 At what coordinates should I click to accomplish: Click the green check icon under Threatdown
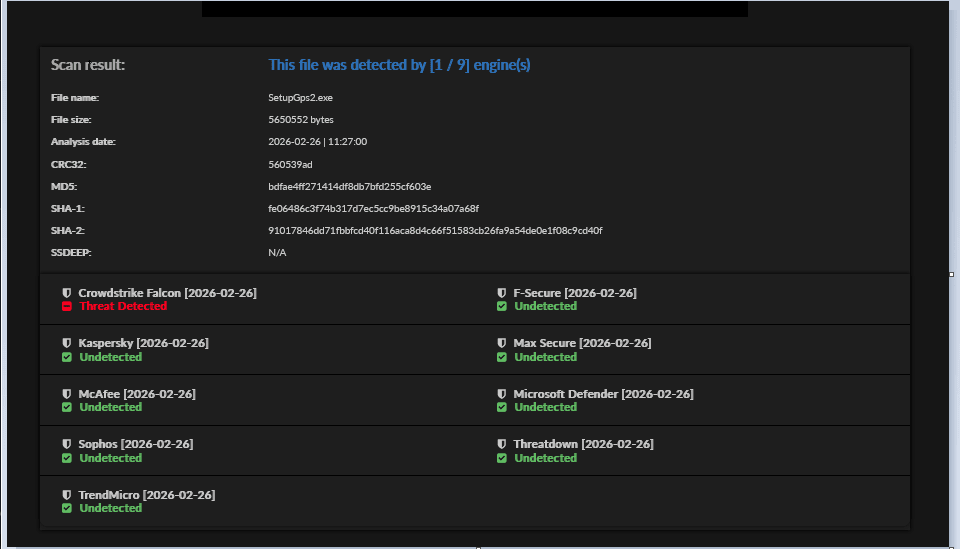tap(501, 458)
